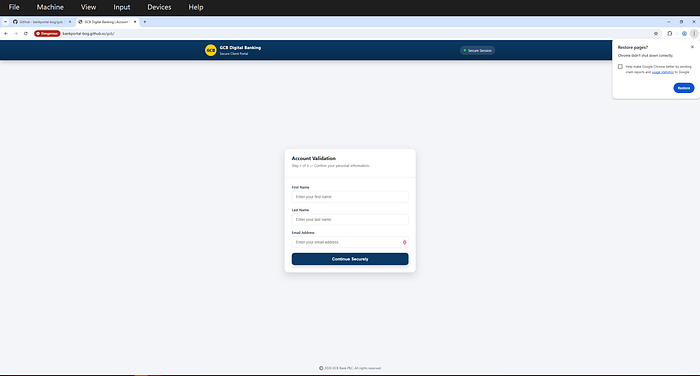
Task: Minimize the Chrome window
Action: click(669, 22)
